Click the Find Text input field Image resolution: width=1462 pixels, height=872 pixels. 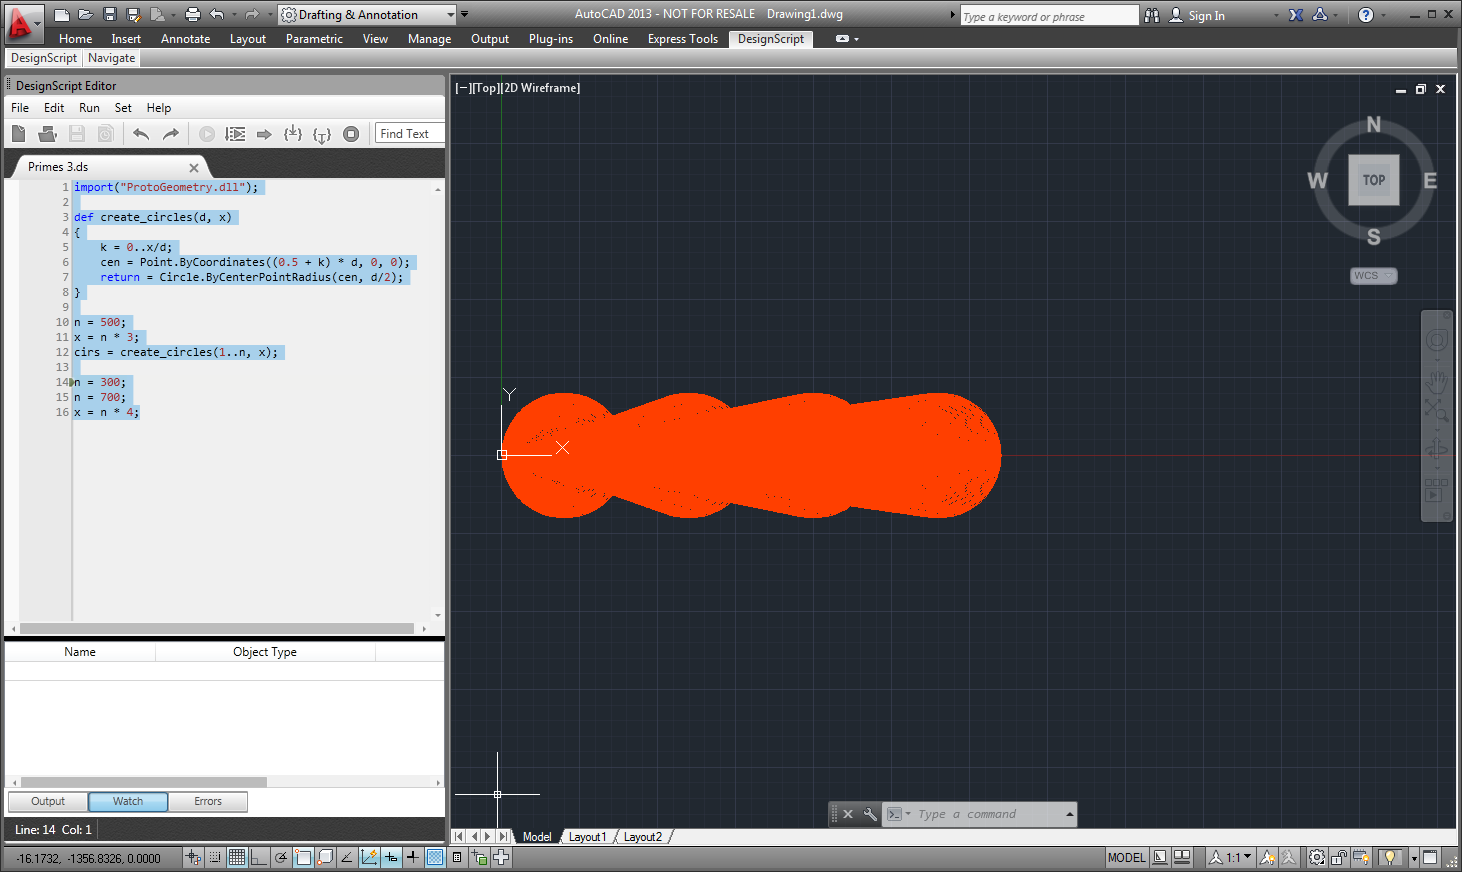409,134
